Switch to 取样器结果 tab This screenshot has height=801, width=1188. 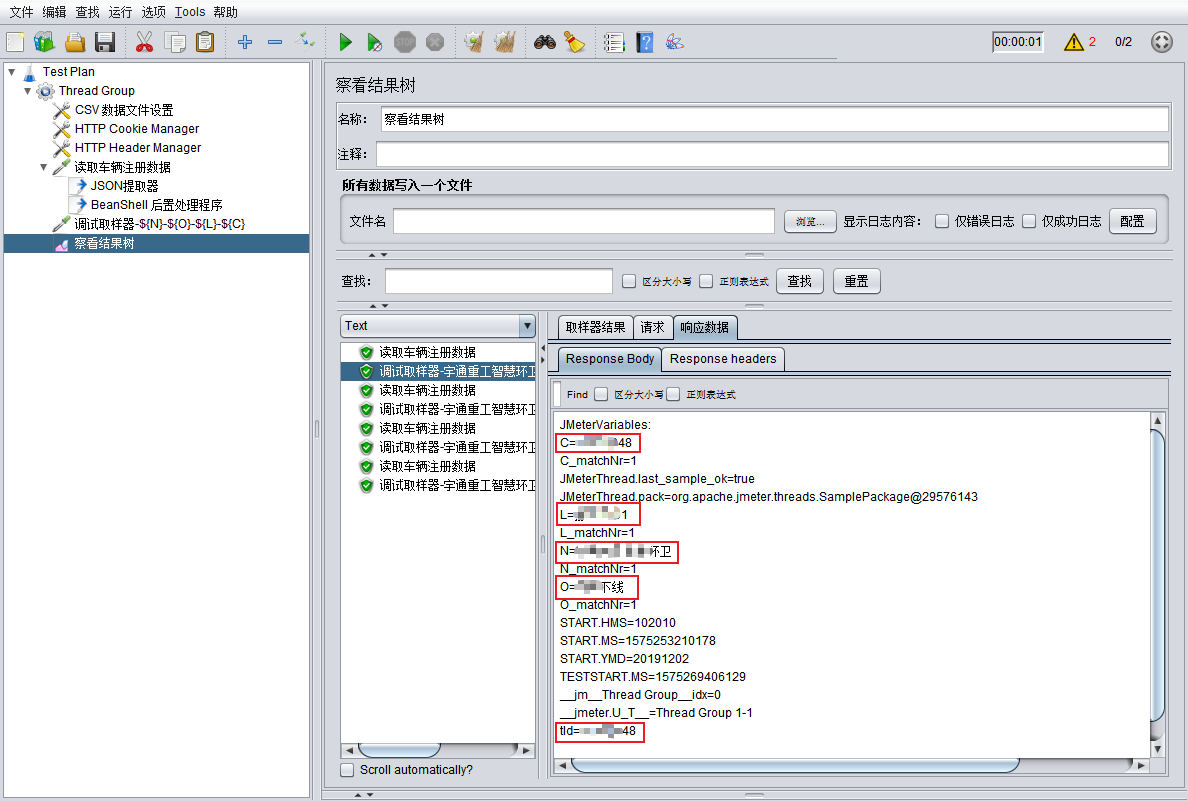click(x=596, y=327)
